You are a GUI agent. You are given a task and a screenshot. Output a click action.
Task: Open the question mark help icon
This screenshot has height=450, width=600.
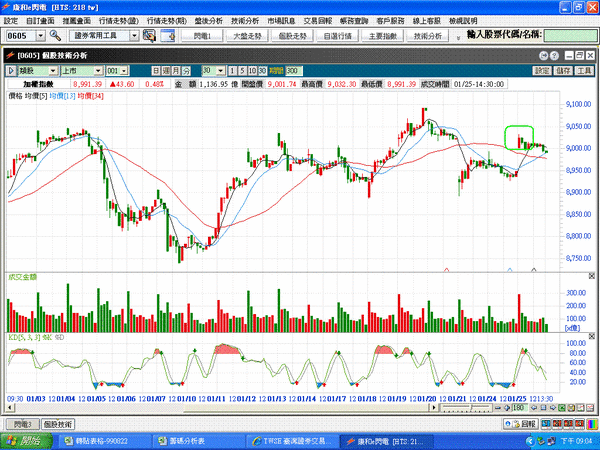pos(554,56)
